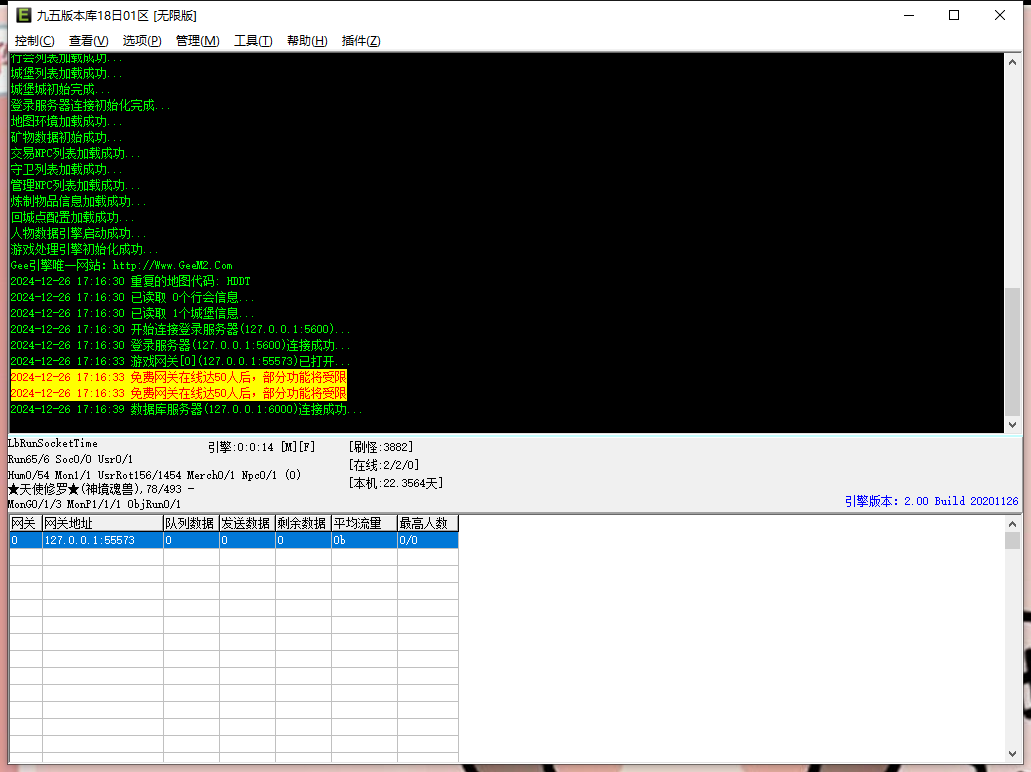The width and height of the screenshot is (1031, 772).
Task: Click gateway list scrollbar up arrow
Action: (1013, 524)
